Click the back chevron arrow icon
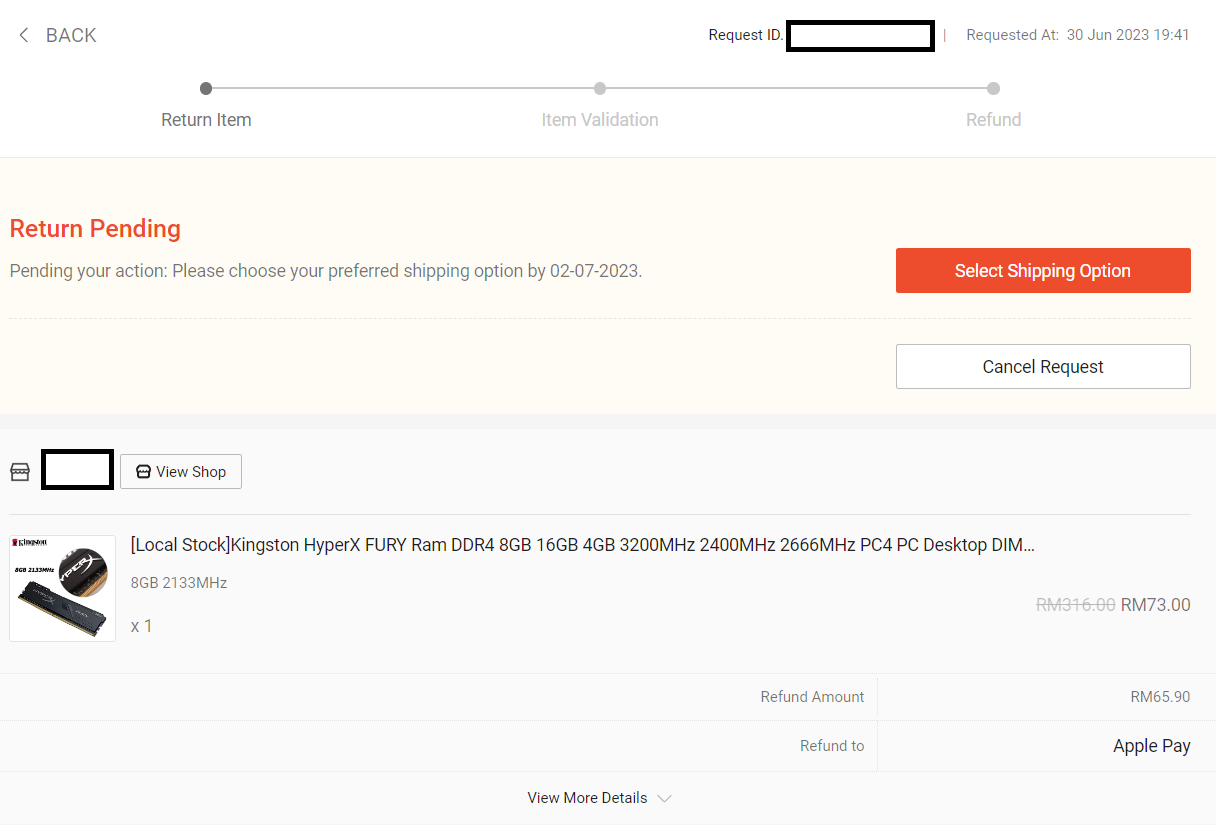 coord(24,35)
